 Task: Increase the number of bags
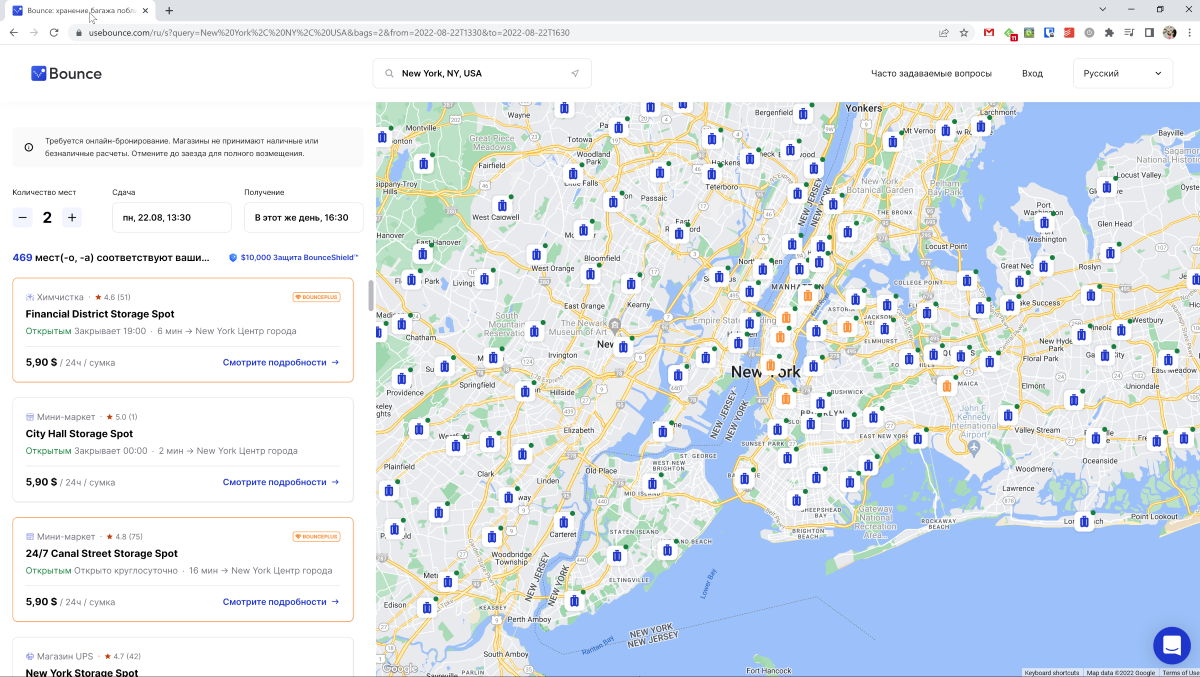point(71,217)
